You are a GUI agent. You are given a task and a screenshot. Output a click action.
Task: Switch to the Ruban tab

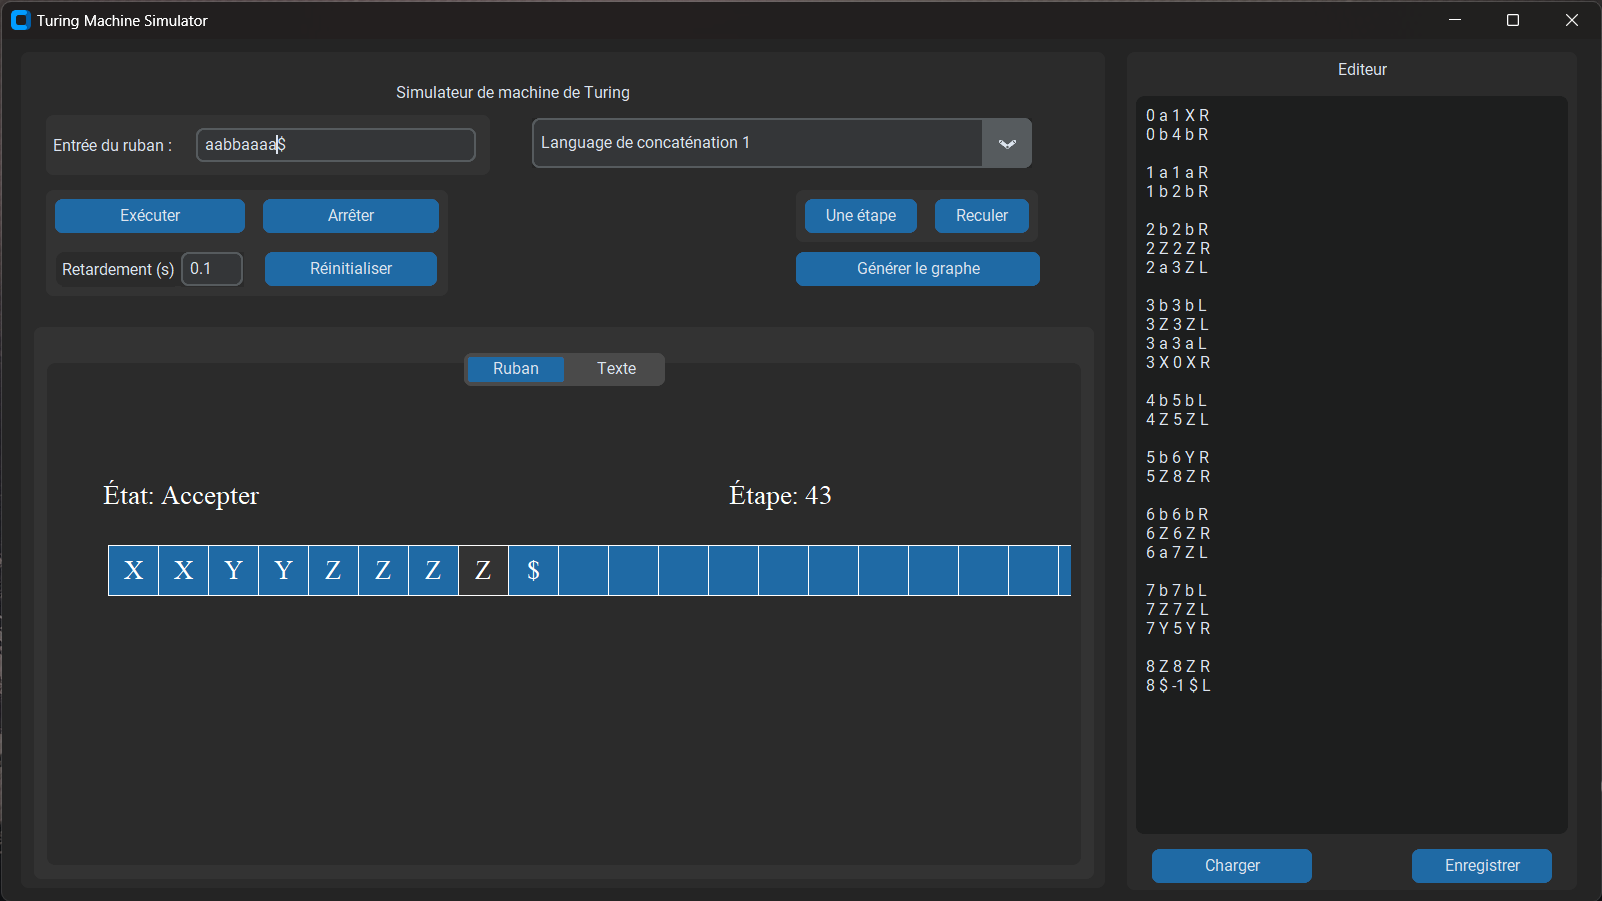pyautogui.click(x=516, y=369)
